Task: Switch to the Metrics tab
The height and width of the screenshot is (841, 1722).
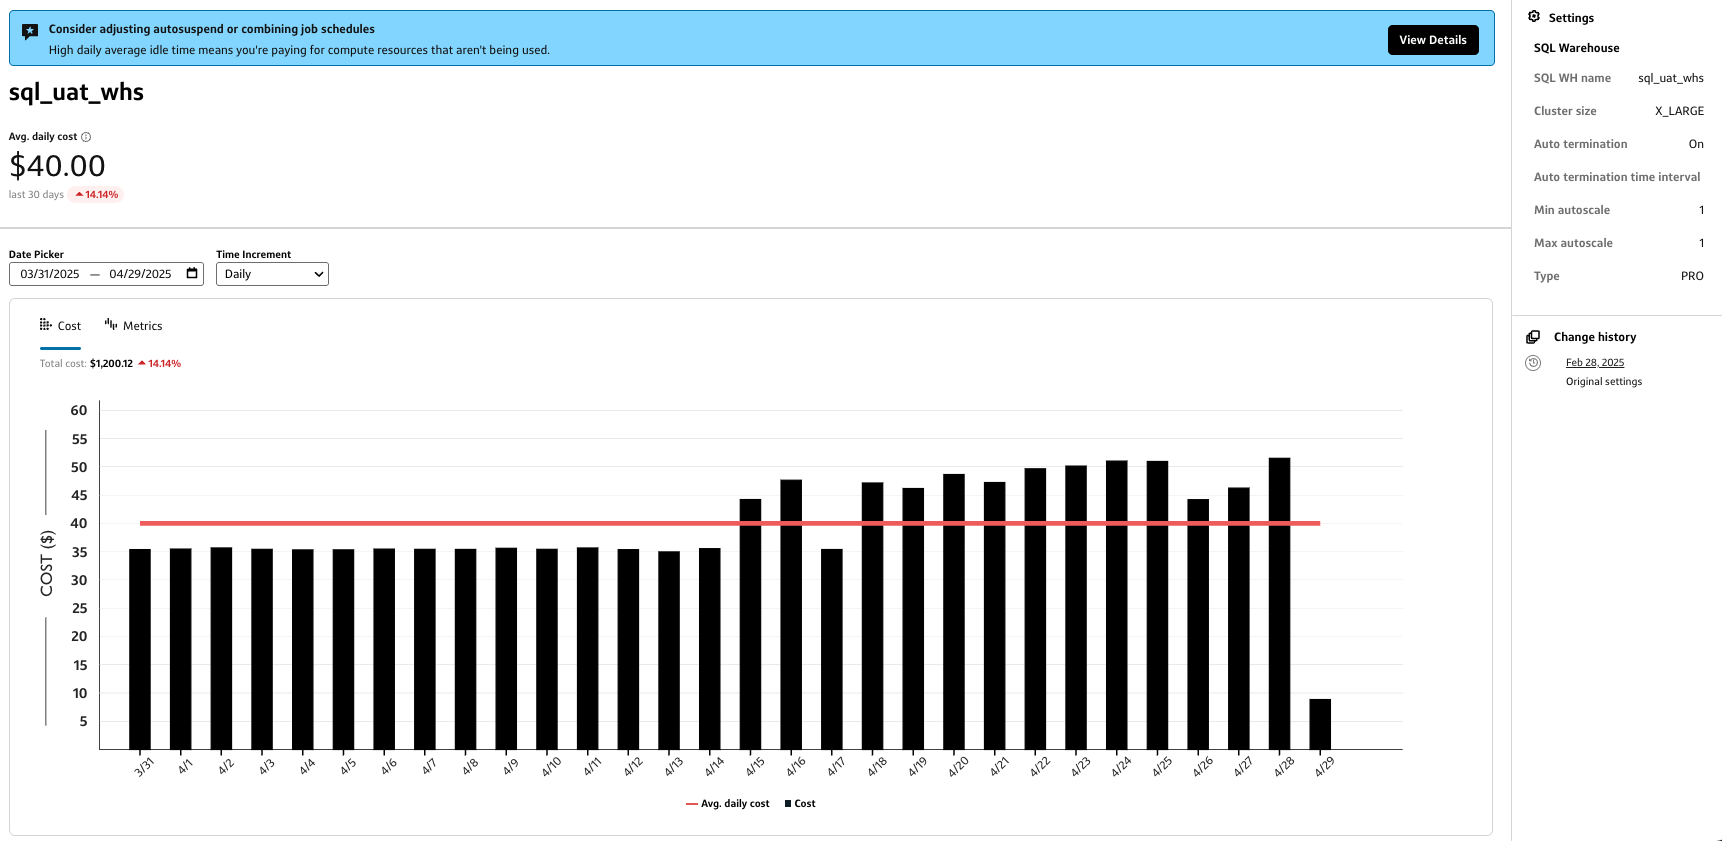Action: 133,326
